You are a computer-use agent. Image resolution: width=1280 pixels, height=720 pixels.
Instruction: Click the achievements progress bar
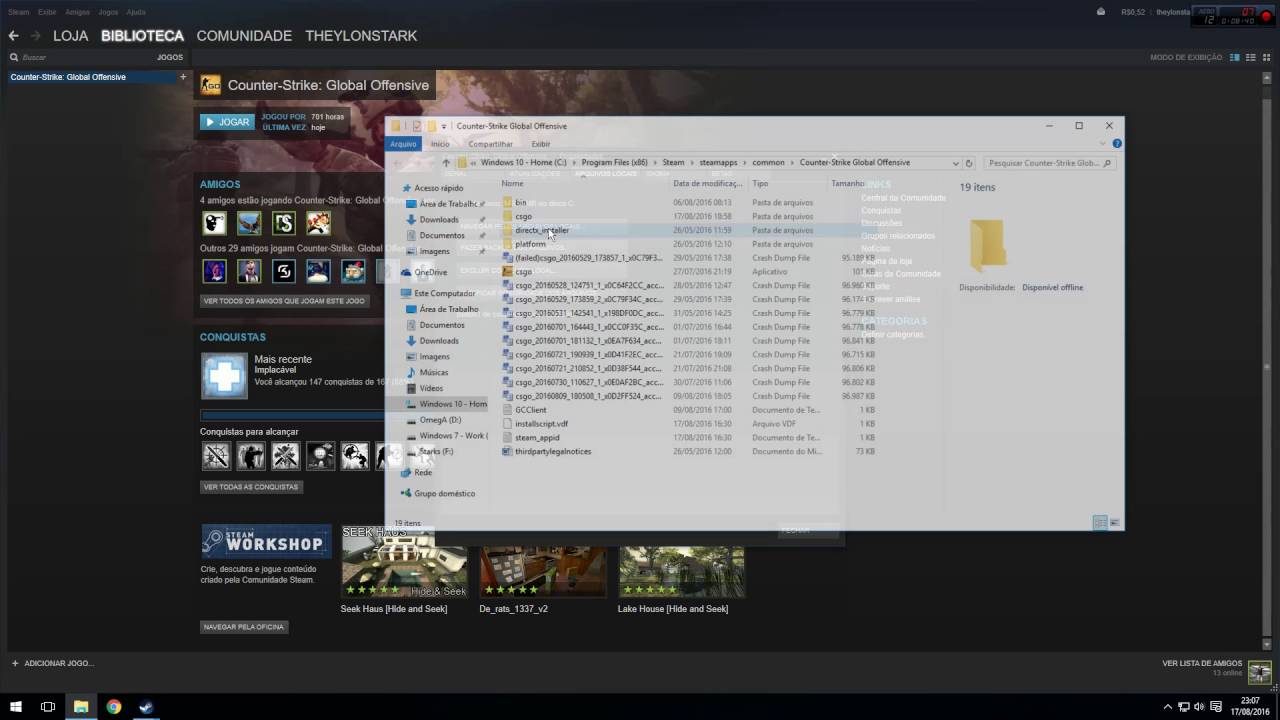tap(292, 415)
